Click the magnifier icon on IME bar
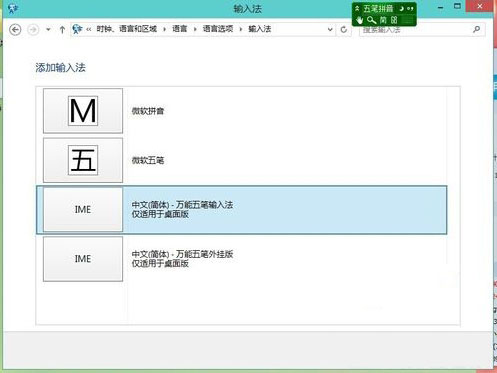Screen dimensions: 497x373 371,20
